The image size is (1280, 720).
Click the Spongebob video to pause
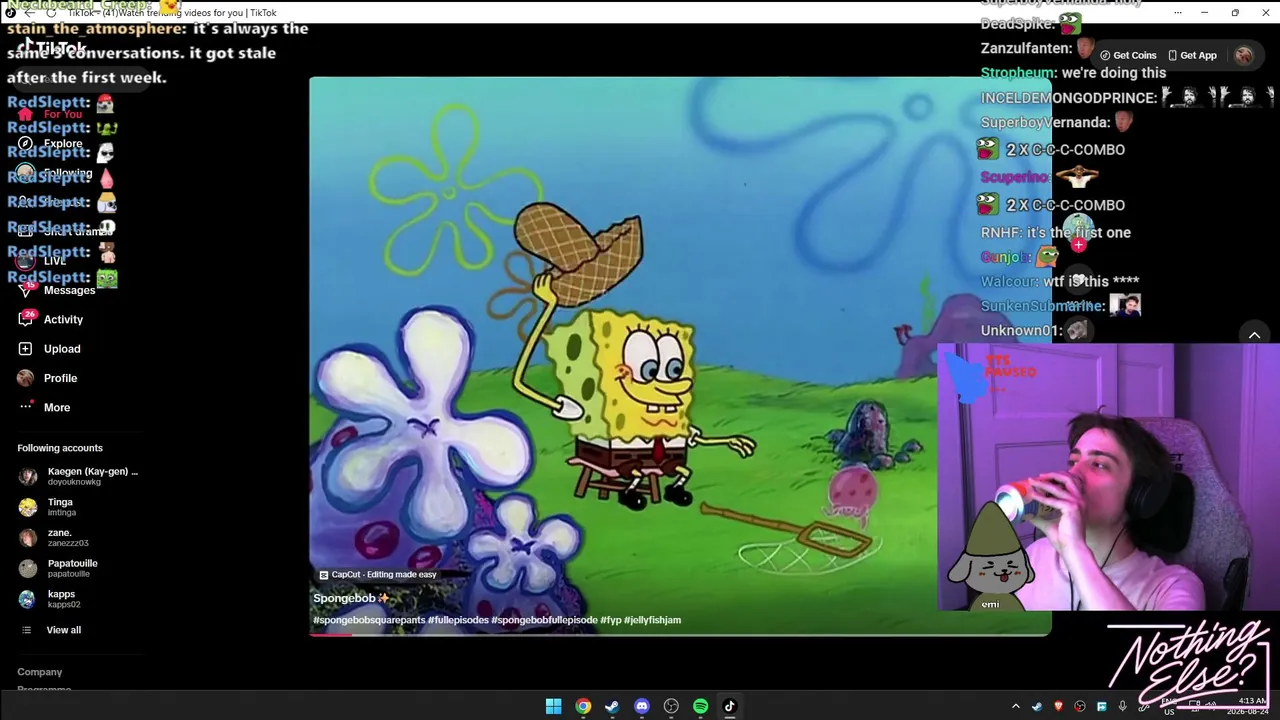coord(680,355)
